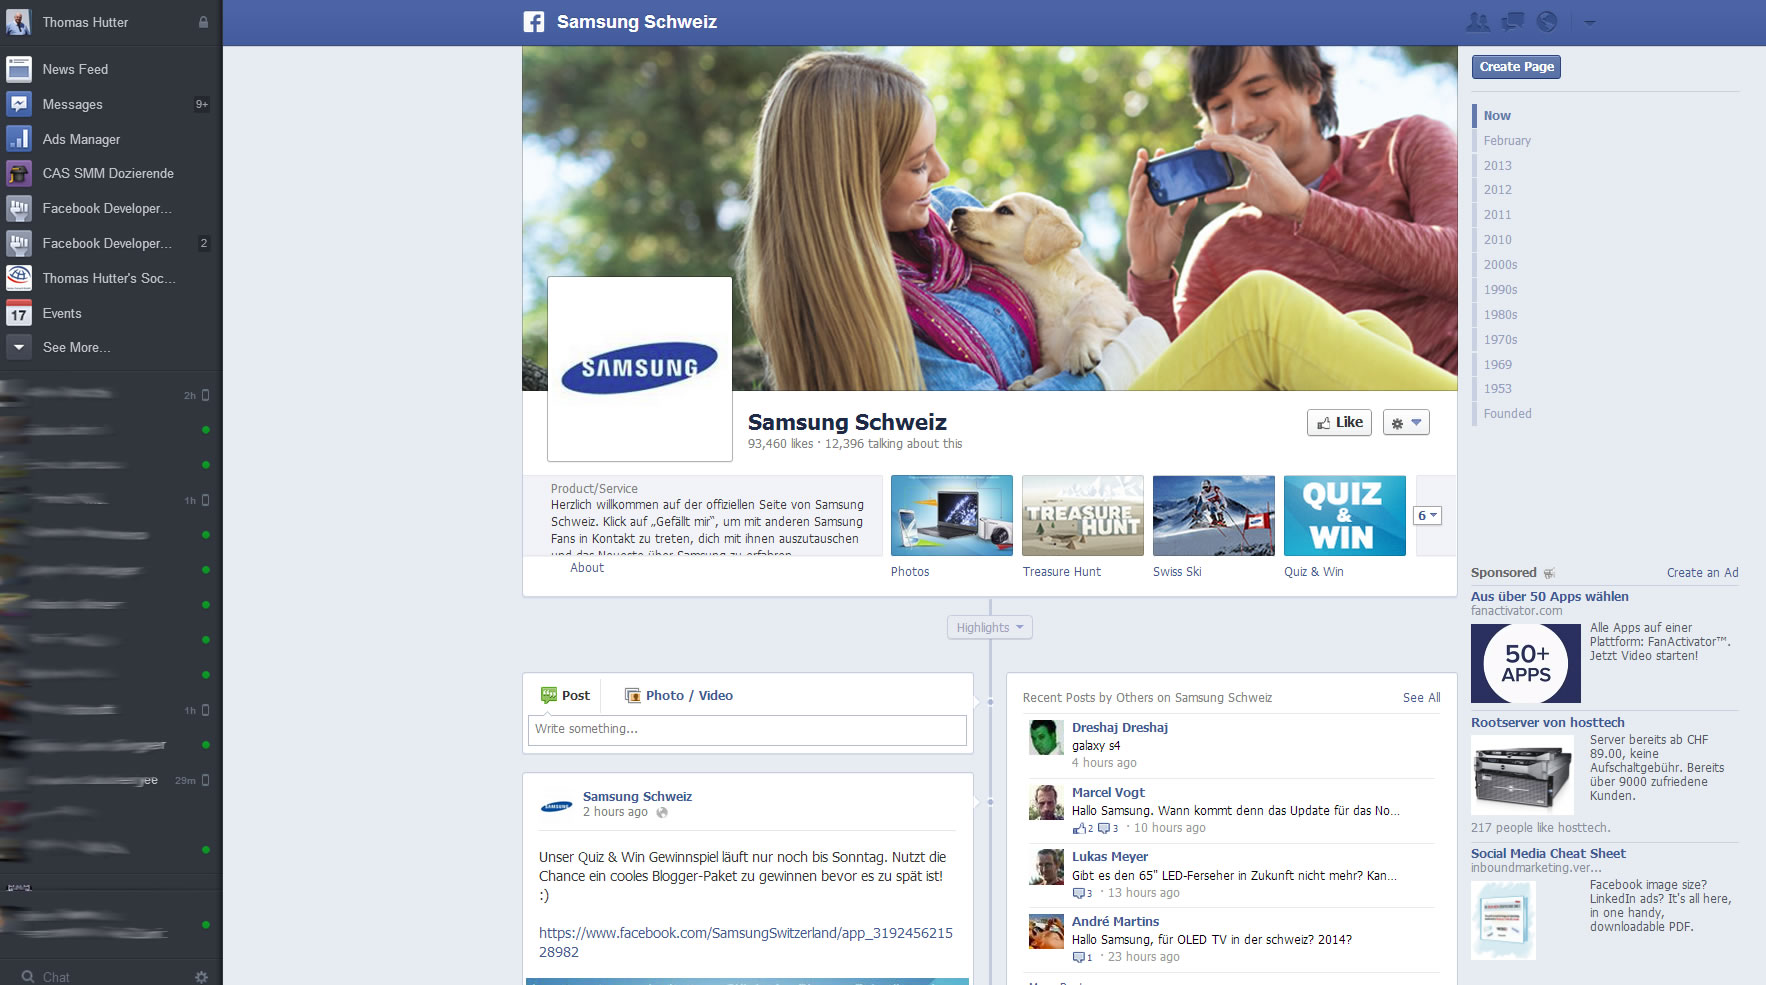Jump to 2011 on the timeline
Image resolution: width=1766 pixels, height=985 pixels.
[x=1497, y=215]
